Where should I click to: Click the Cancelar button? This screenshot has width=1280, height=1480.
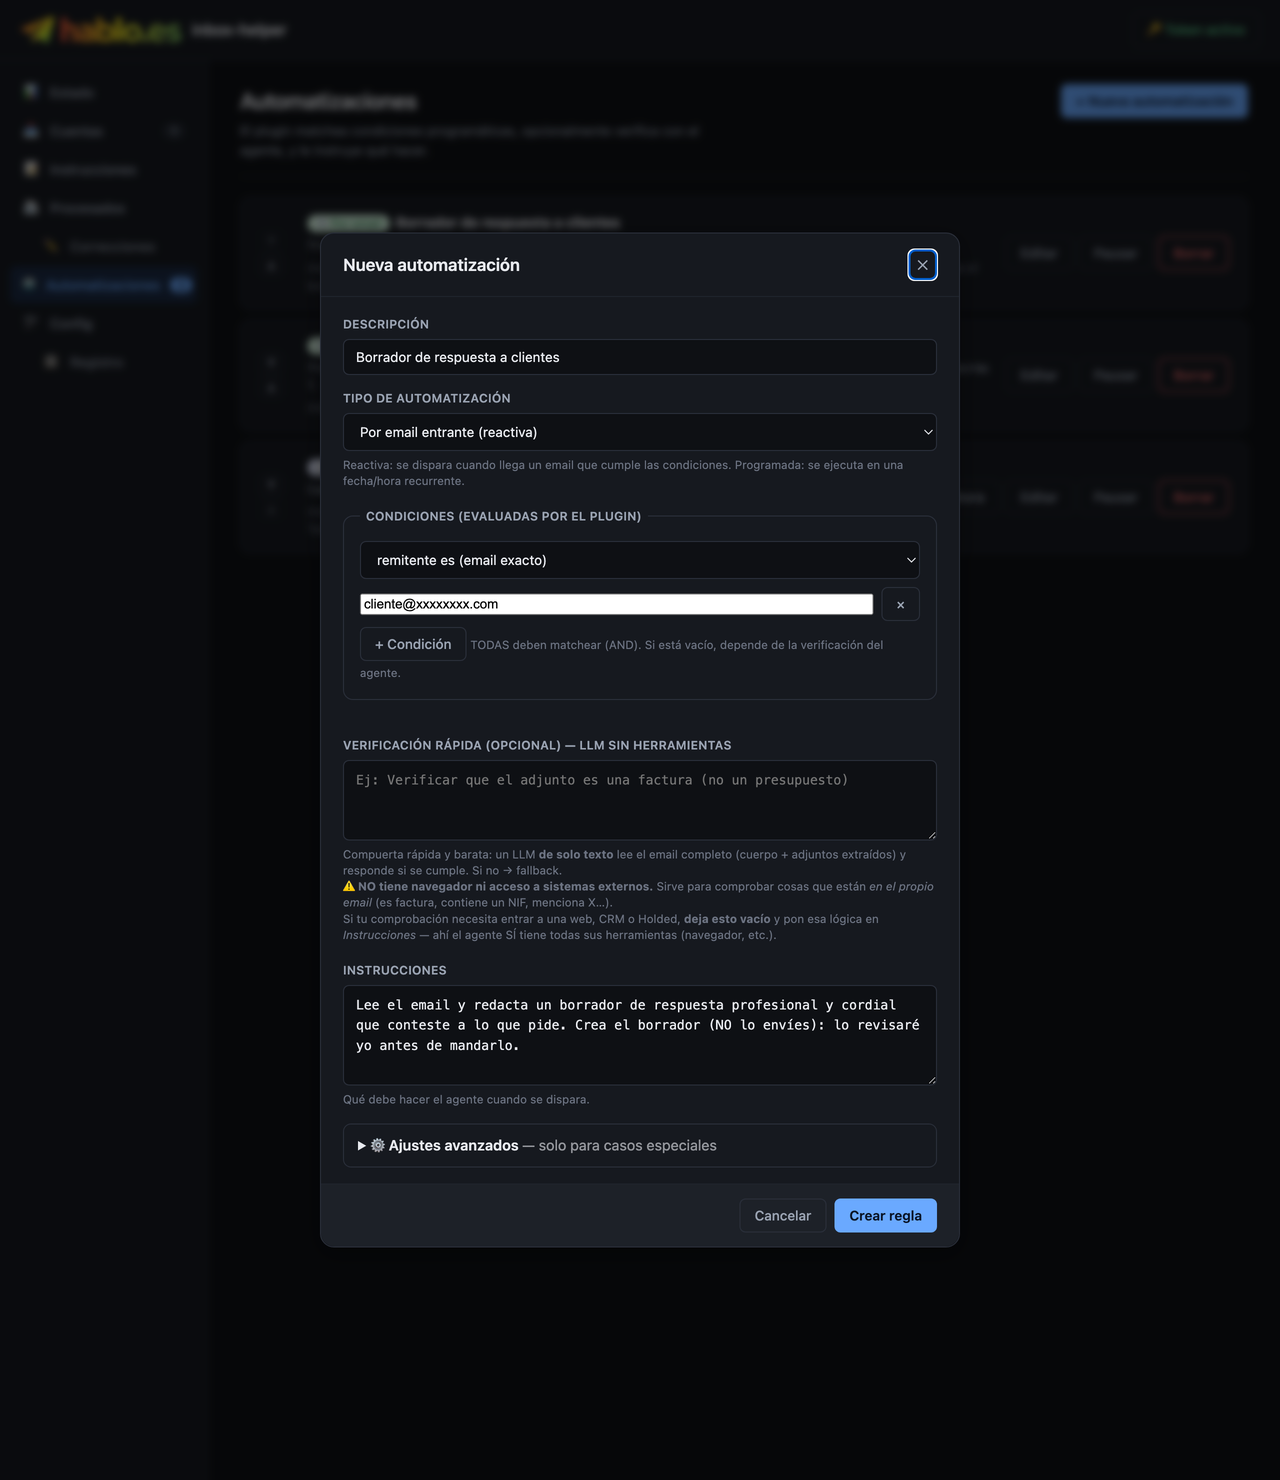[783, 1215]
